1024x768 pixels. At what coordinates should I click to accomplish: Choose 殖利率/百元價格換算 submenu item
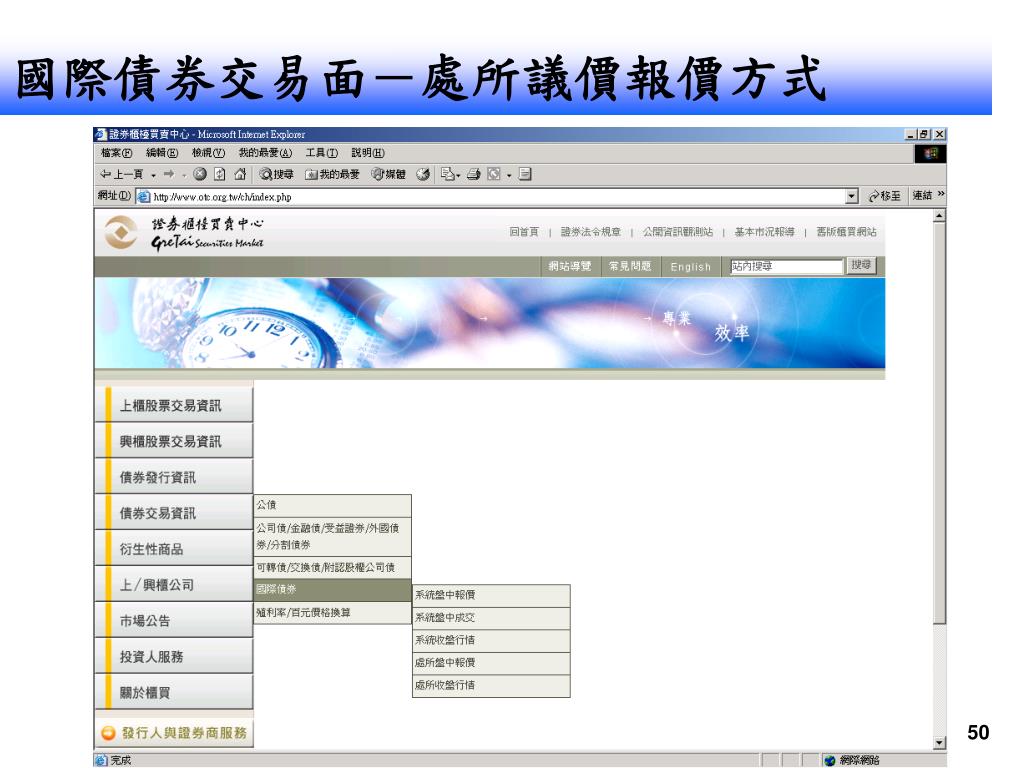click(332, 613)
